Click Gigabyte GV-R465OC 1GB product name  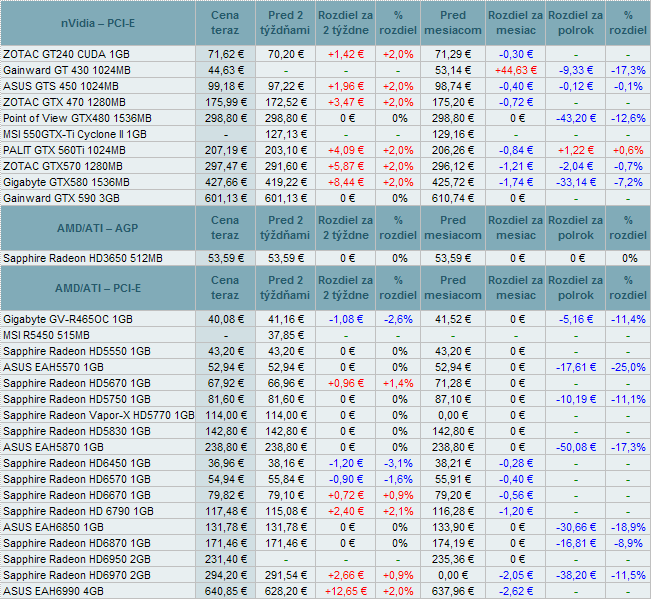(68, 319)
